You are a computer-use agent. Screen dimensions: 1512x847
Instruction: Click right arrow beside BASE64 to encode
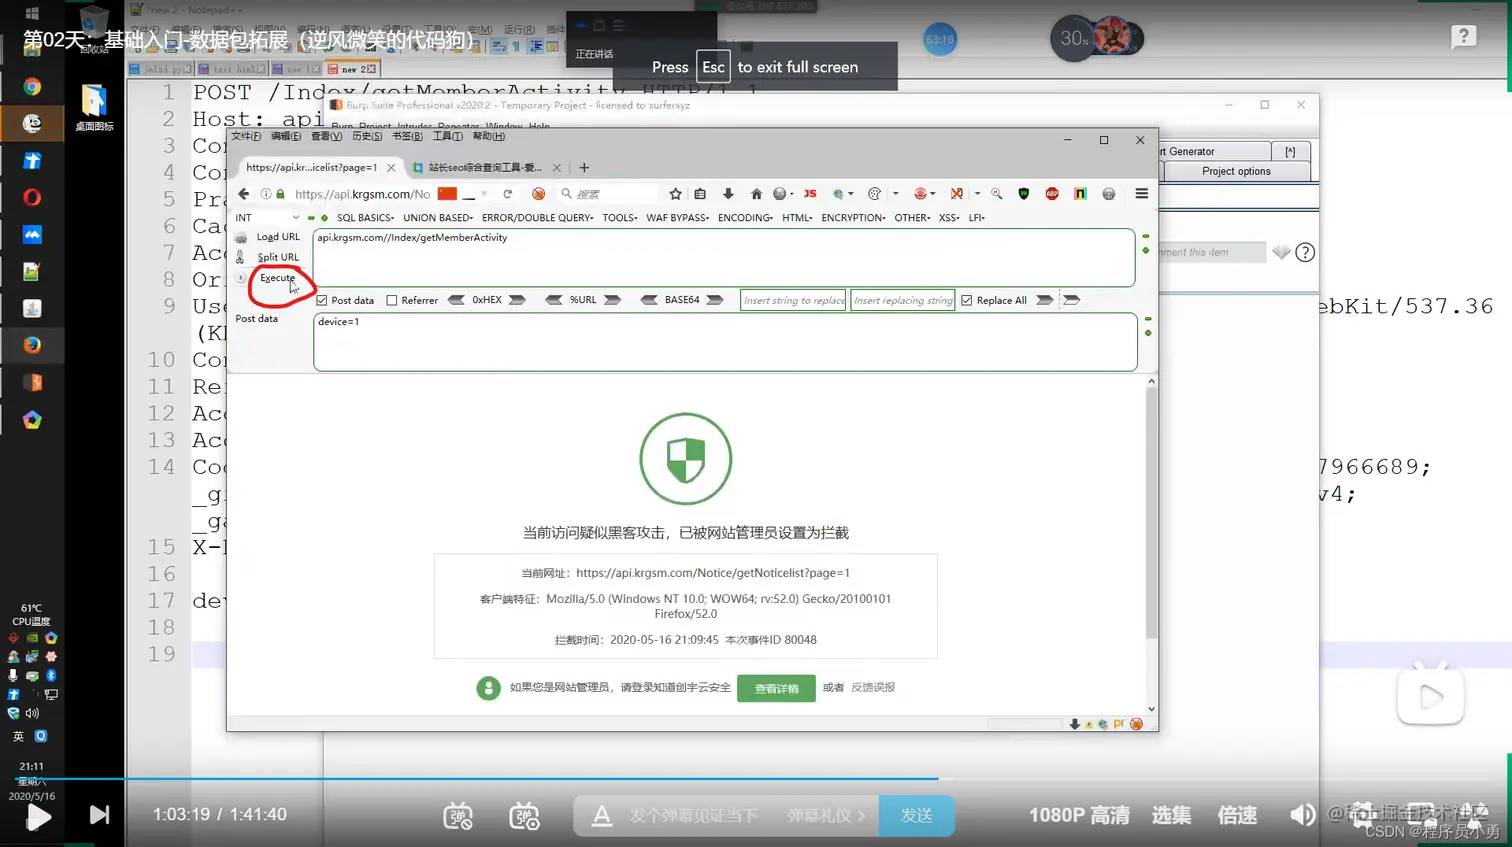click(x=715, y=300)
